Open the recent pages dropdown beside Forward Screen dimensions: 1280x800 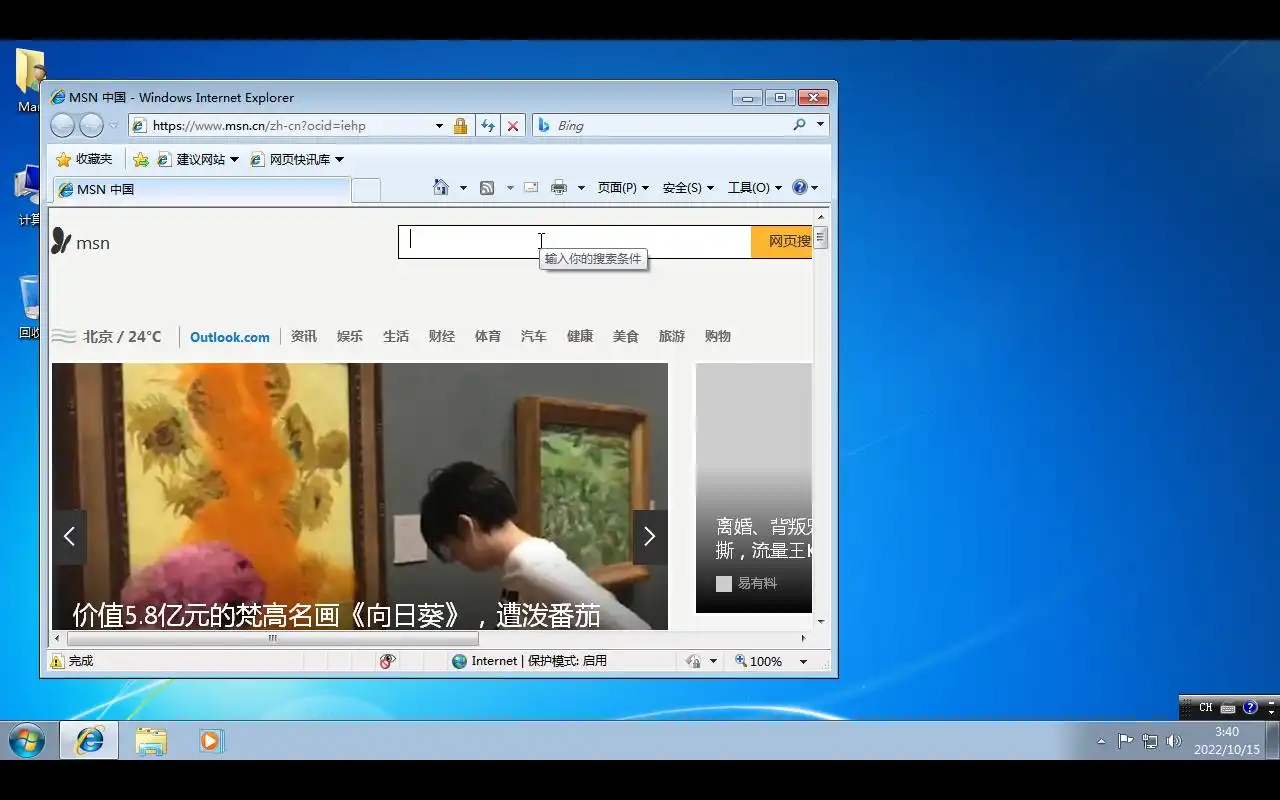113,126
